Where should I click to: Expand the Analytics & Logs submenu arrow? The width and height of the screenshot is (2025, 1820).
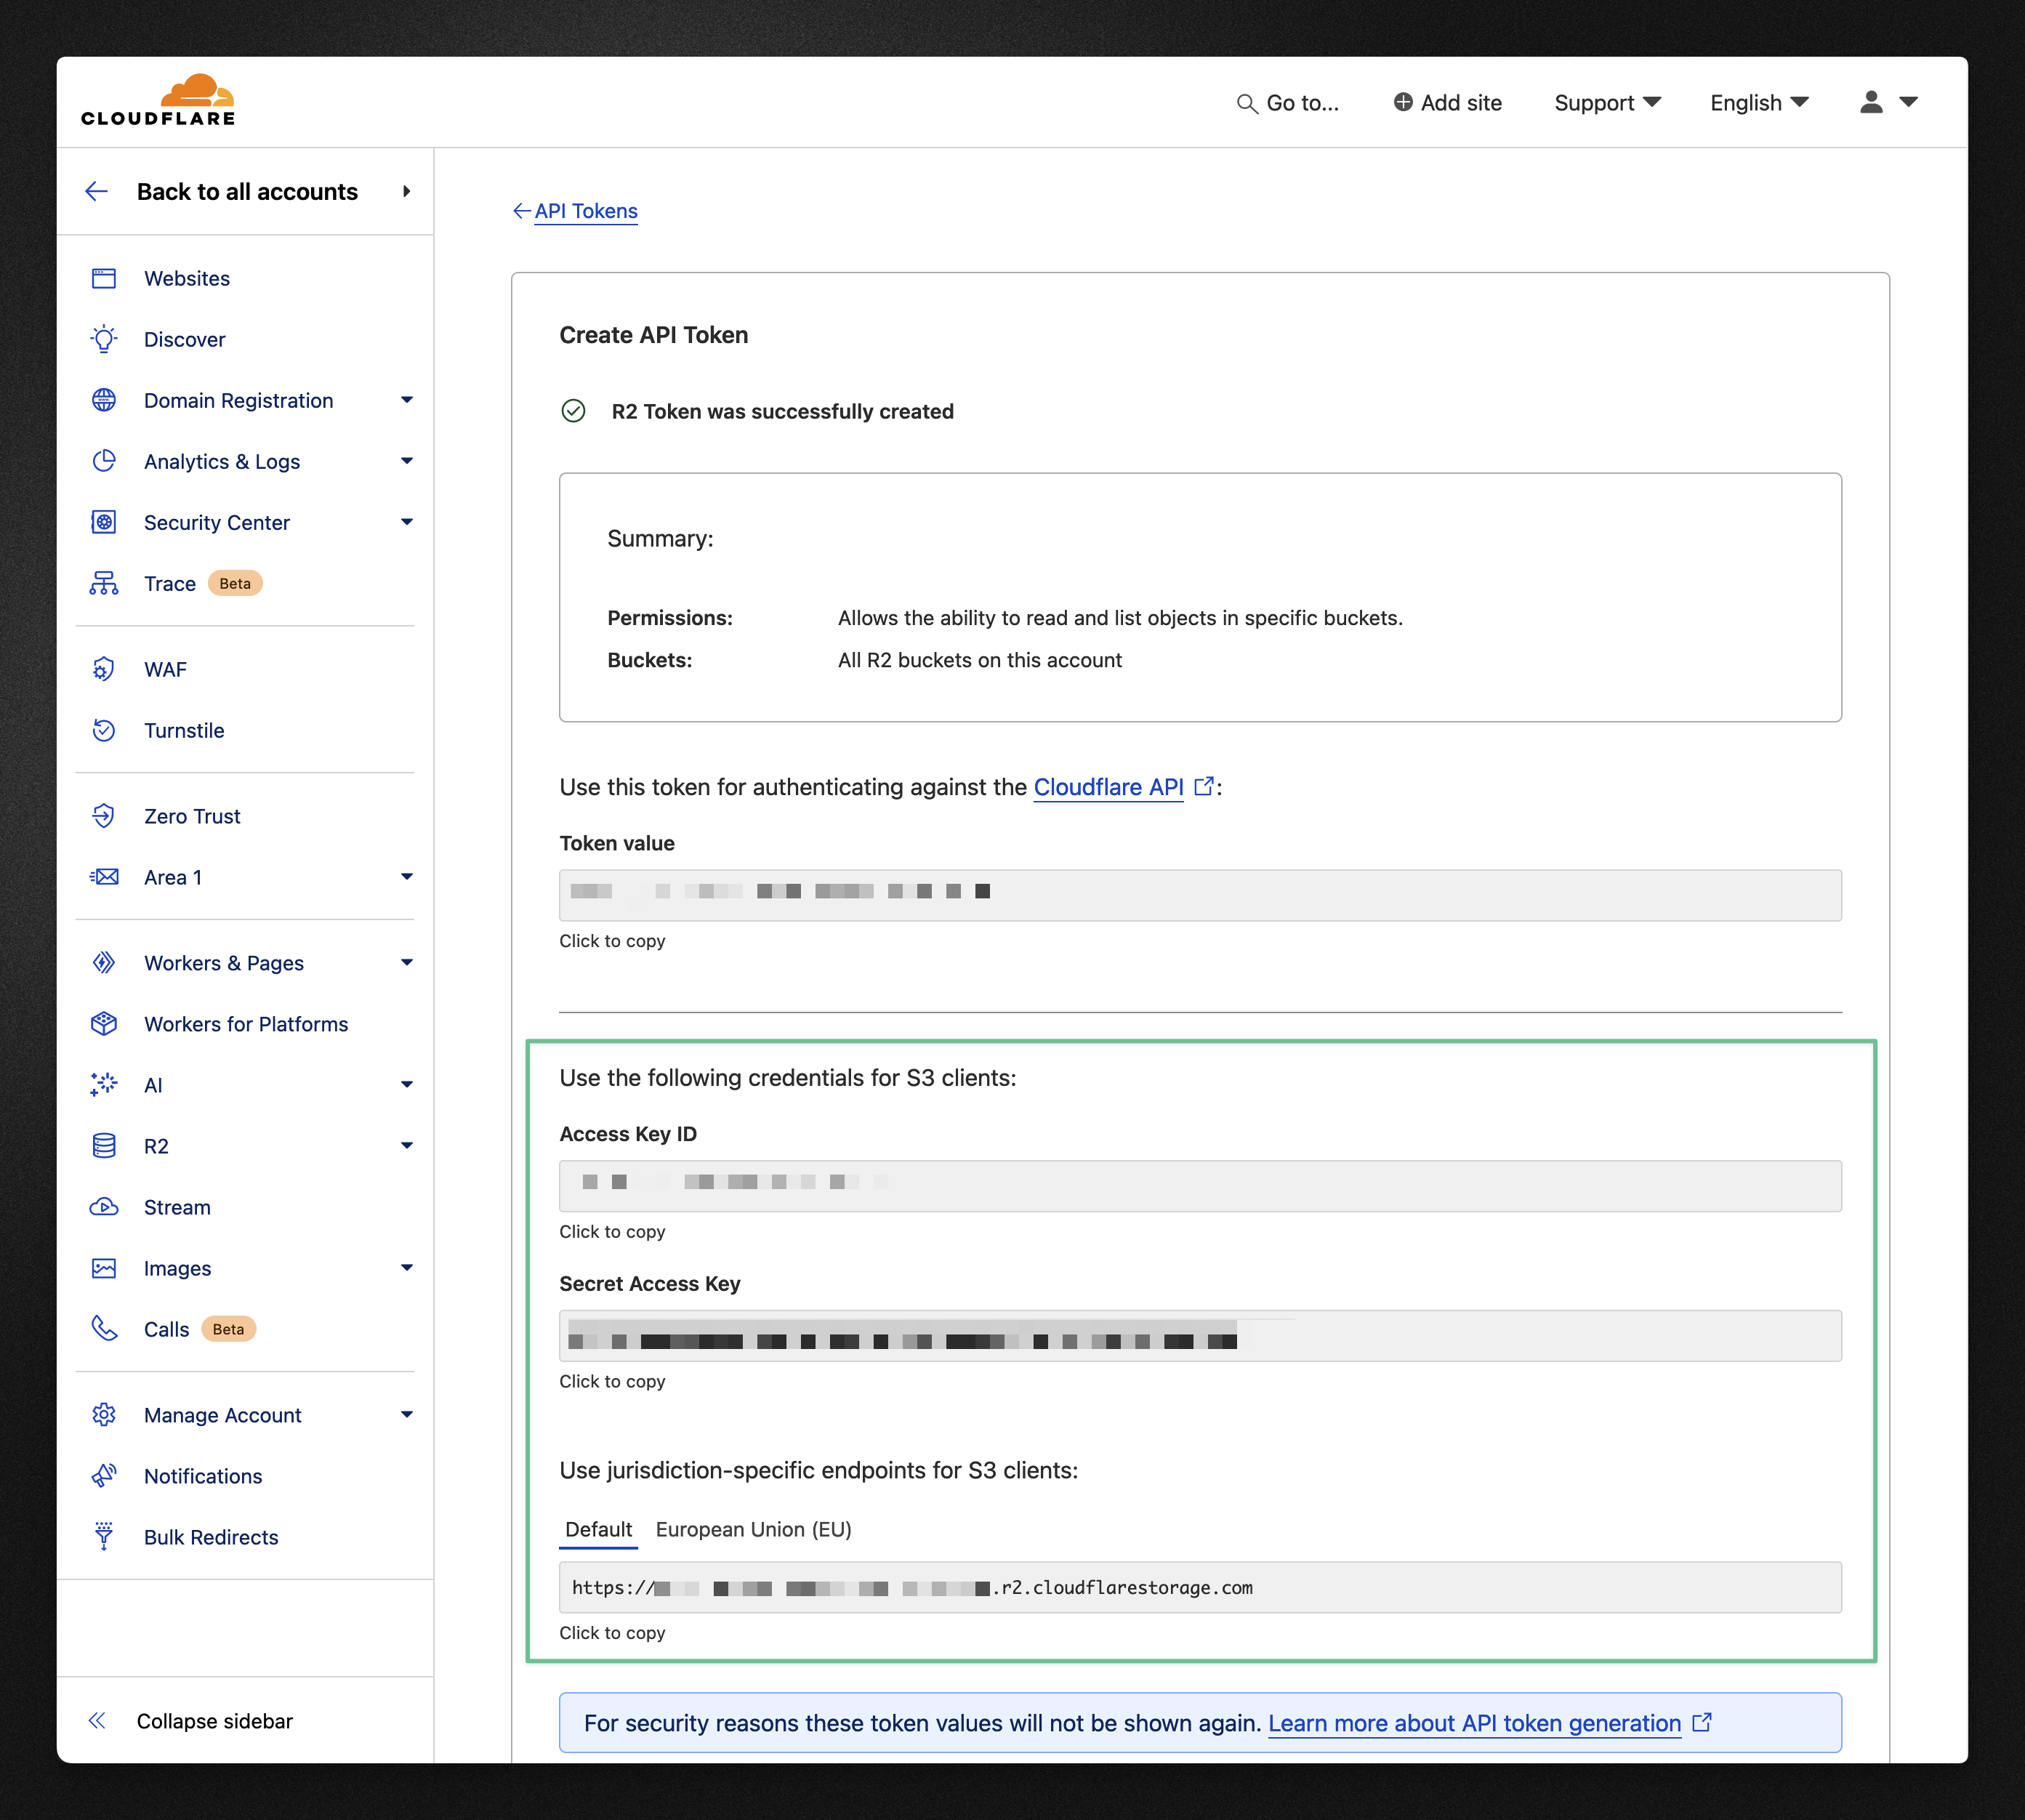(x=407, y=461)
